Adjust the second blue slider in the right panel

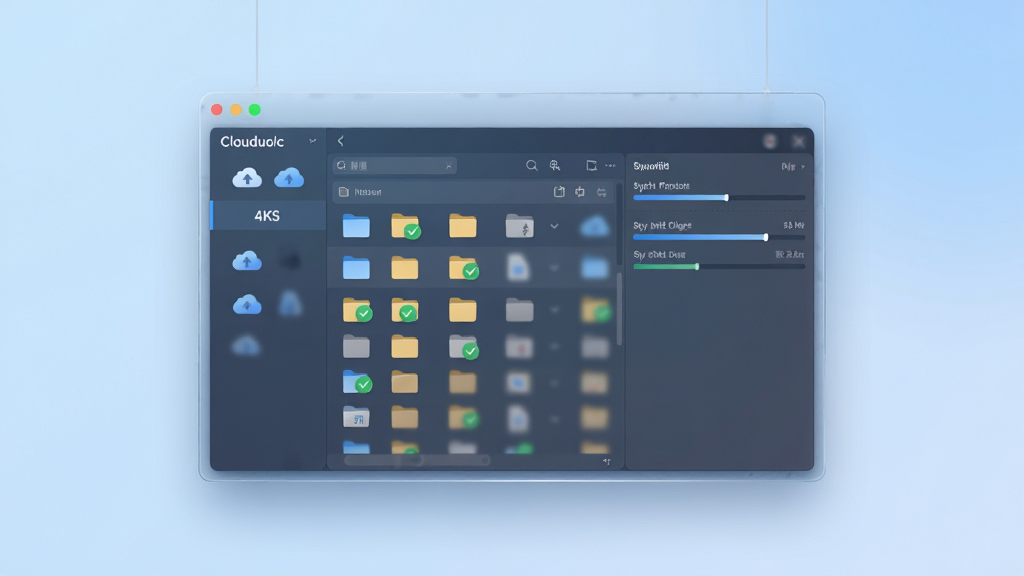719,237
